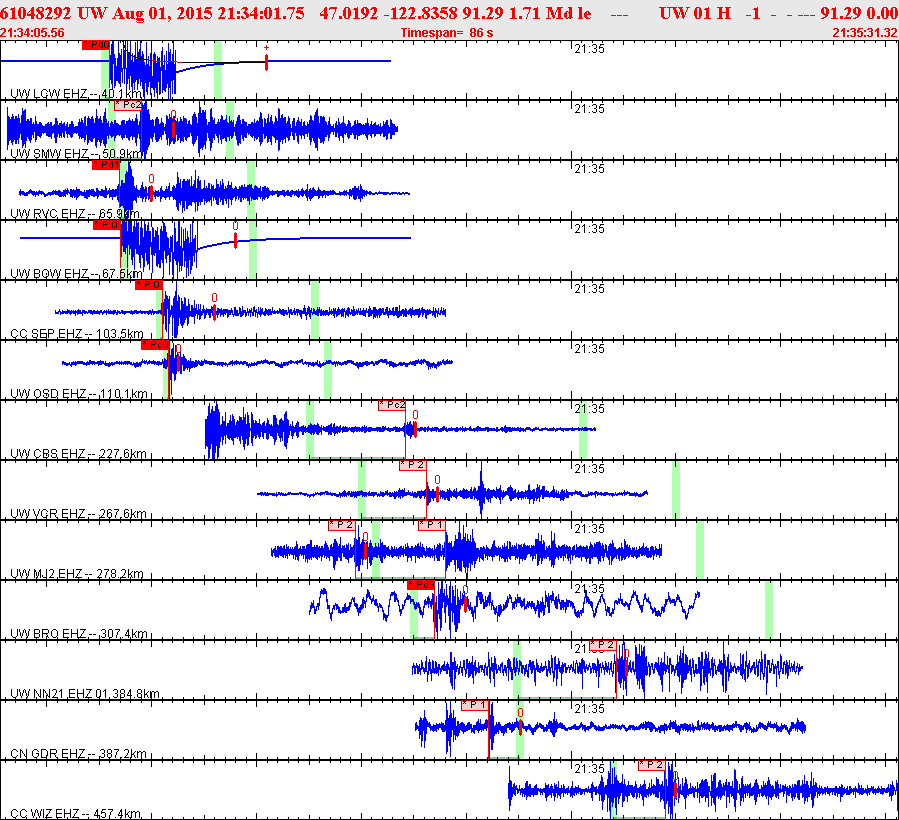Select the CC WIZ EHZ 457.4km station label
The image size is (899, 820).
(x=76, y=814)
